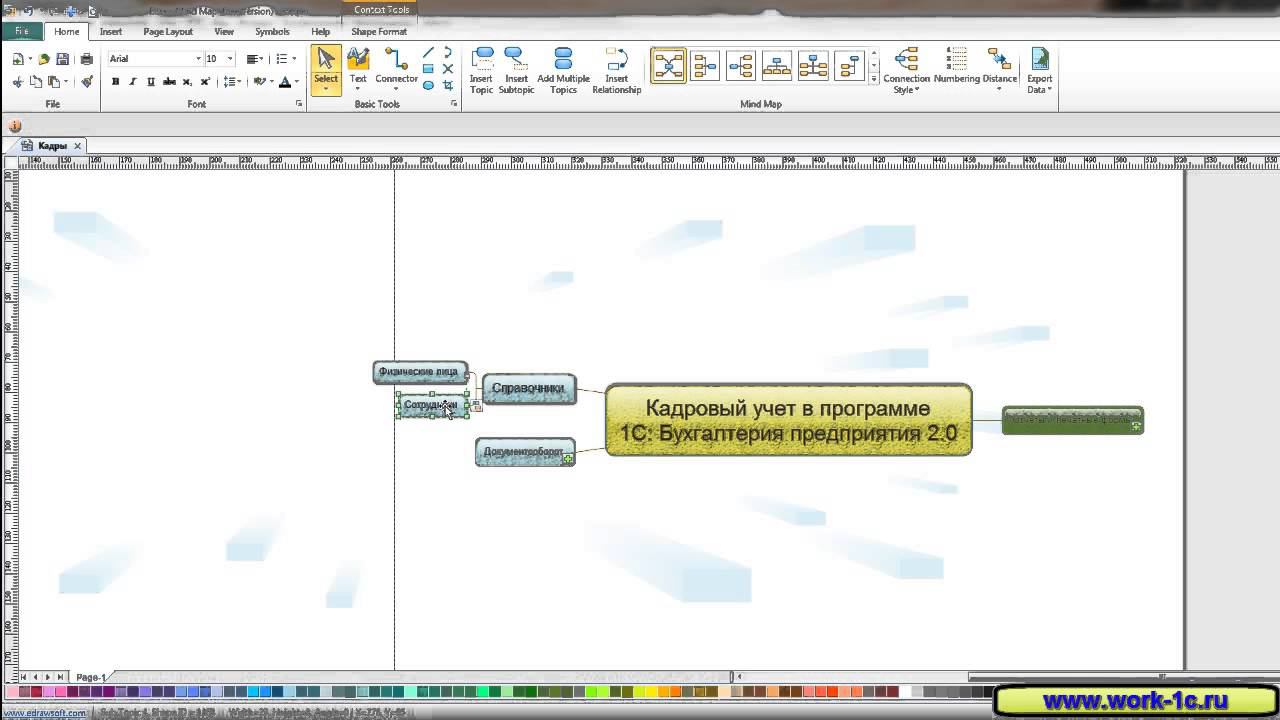Pick the rectangle shape tool
This screenshot has width=1280, height=720.
click(428, 69)
